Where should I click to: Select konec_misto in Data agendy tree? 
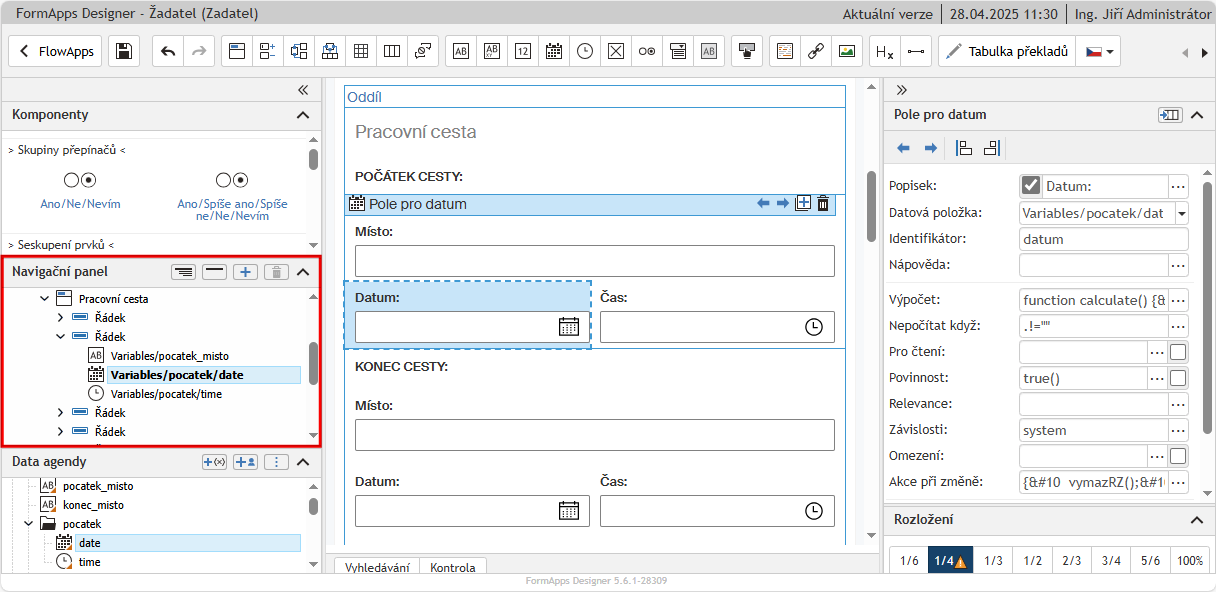click(x=91, y=505)
